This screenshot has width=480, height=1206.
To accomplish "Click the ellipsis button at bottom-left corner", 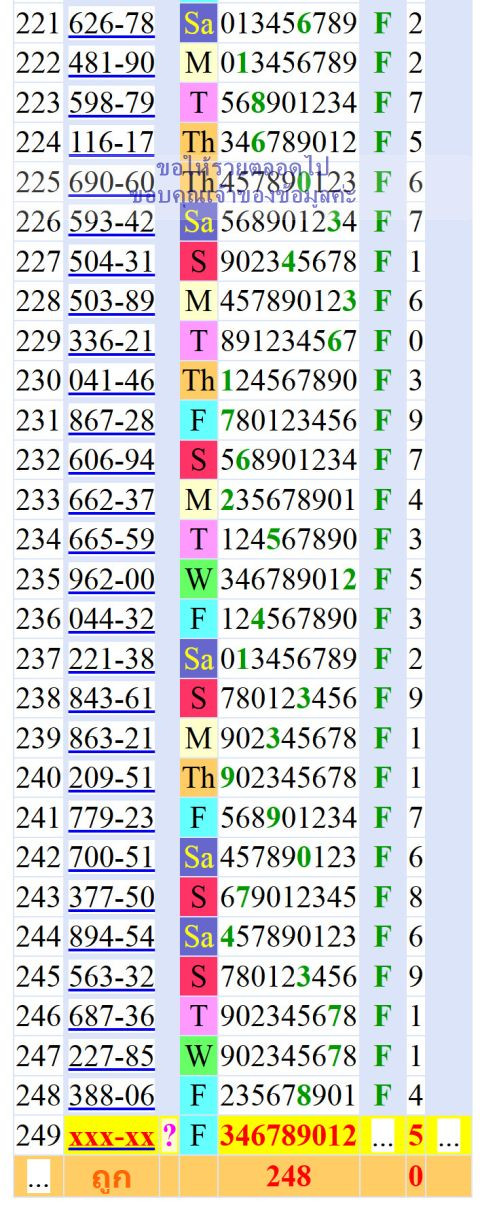I will tap(38, 1178).
